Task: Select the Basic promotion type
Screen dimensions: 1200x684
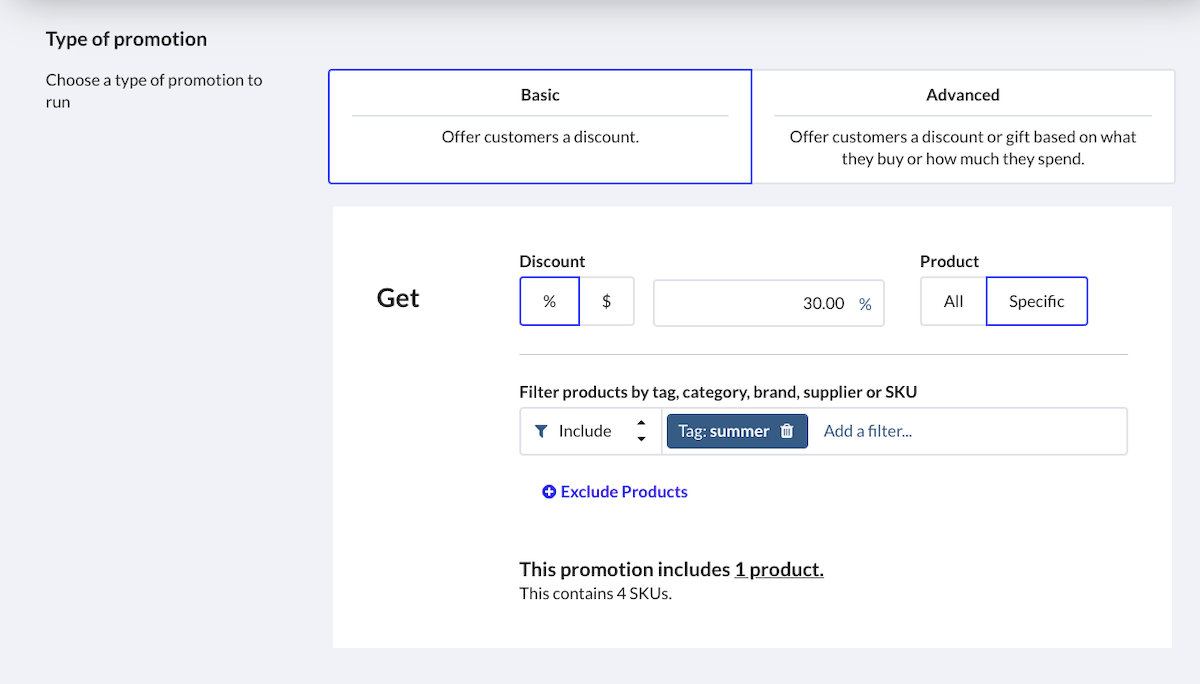Action: (540, 126)
